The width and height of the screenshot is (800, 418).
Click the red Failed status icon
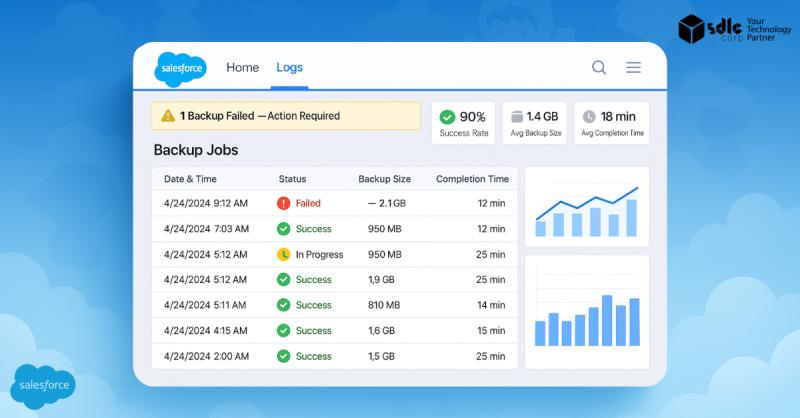click(283, 203)
